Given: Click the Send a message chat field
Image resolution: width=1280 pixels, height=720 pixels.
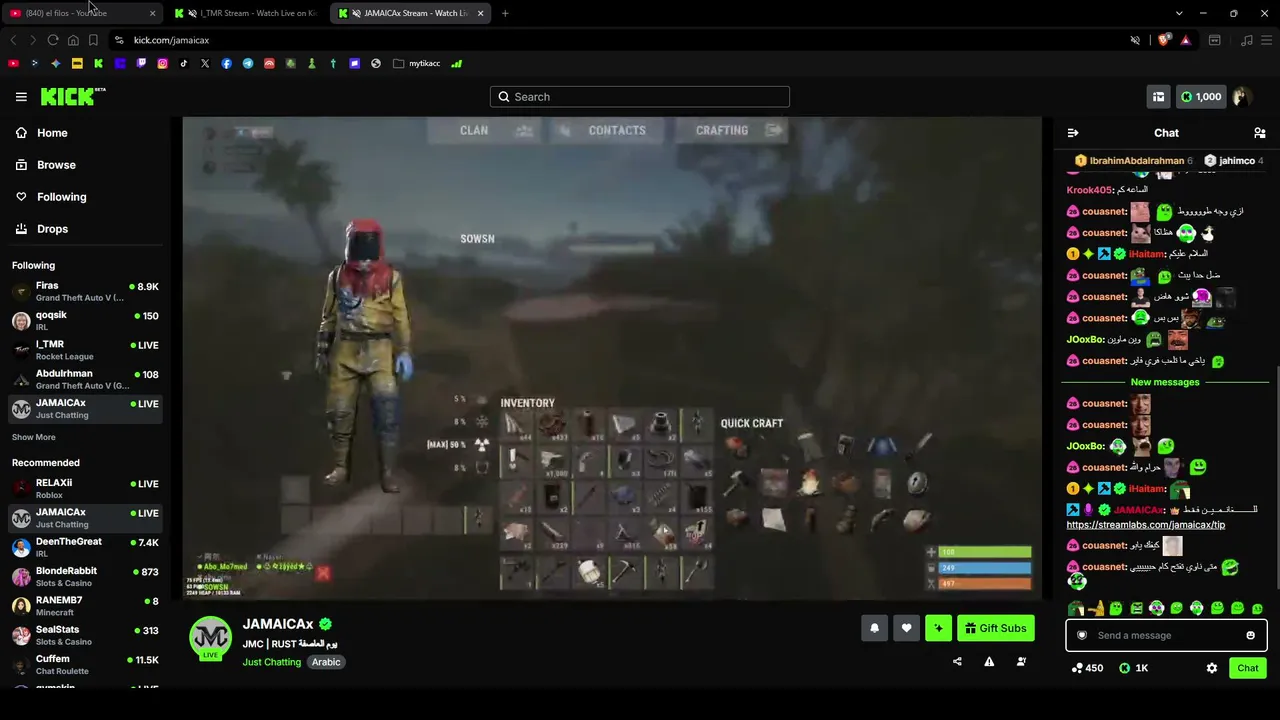Looking at the screenshot, I should click(1166, 635).
